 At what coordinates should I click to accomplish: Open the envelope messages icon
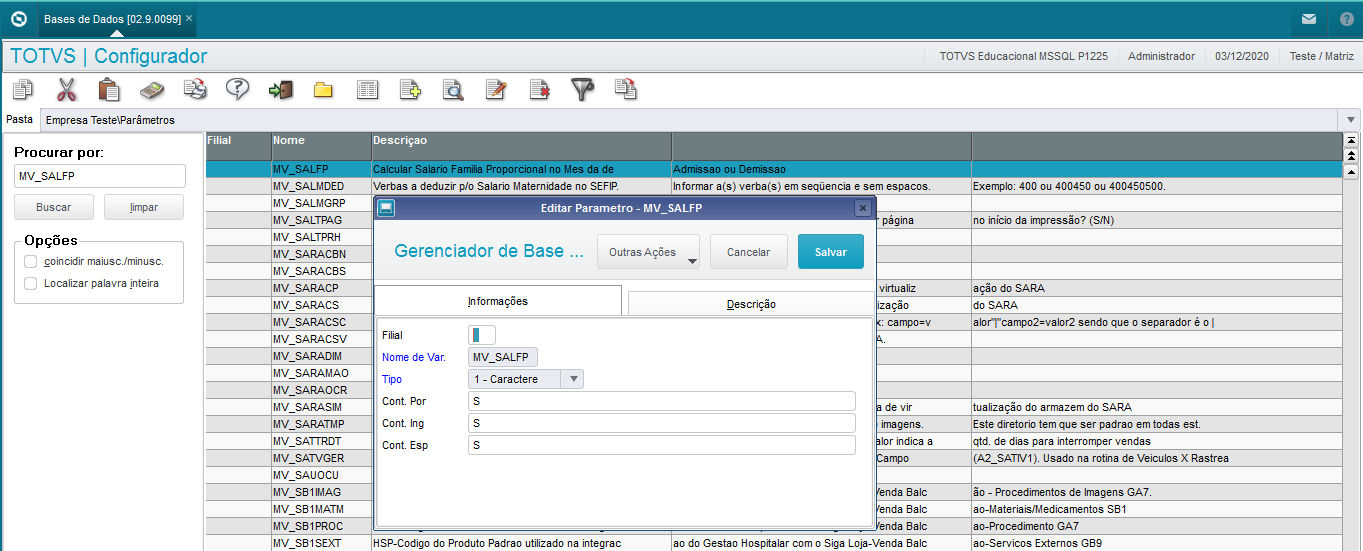click(x=1308, y=19)
